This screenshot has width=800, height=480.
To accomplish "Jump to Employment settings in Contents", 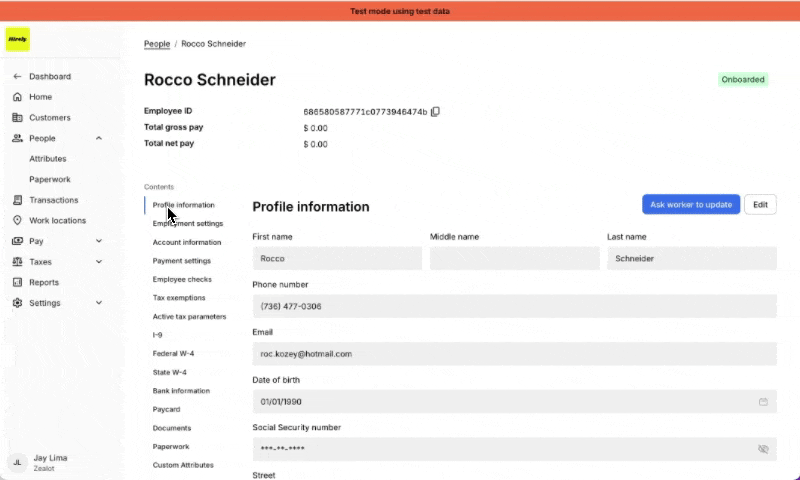I will tap(188, 223).
